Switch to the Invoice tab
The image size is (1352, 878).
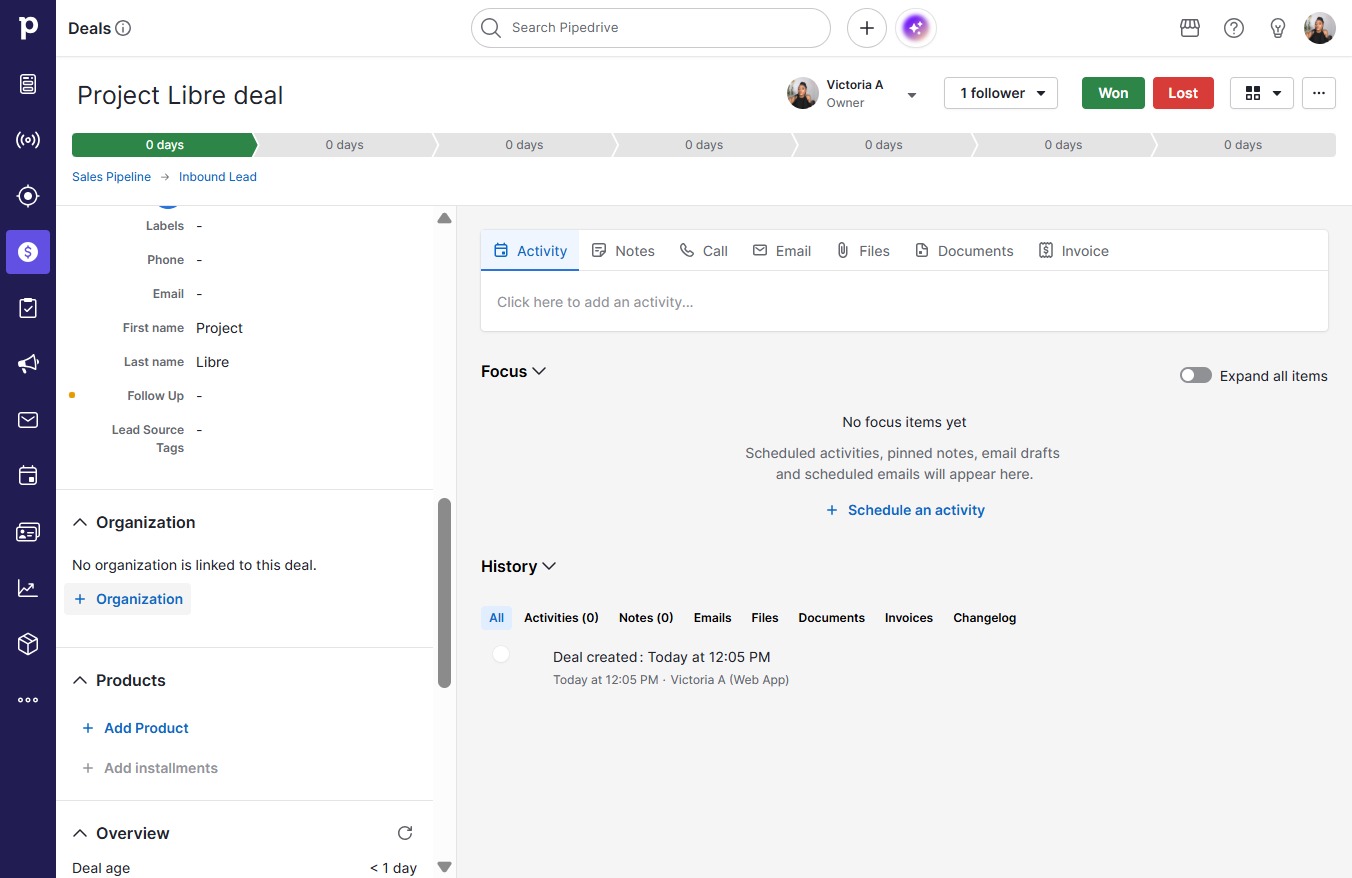1074,251
